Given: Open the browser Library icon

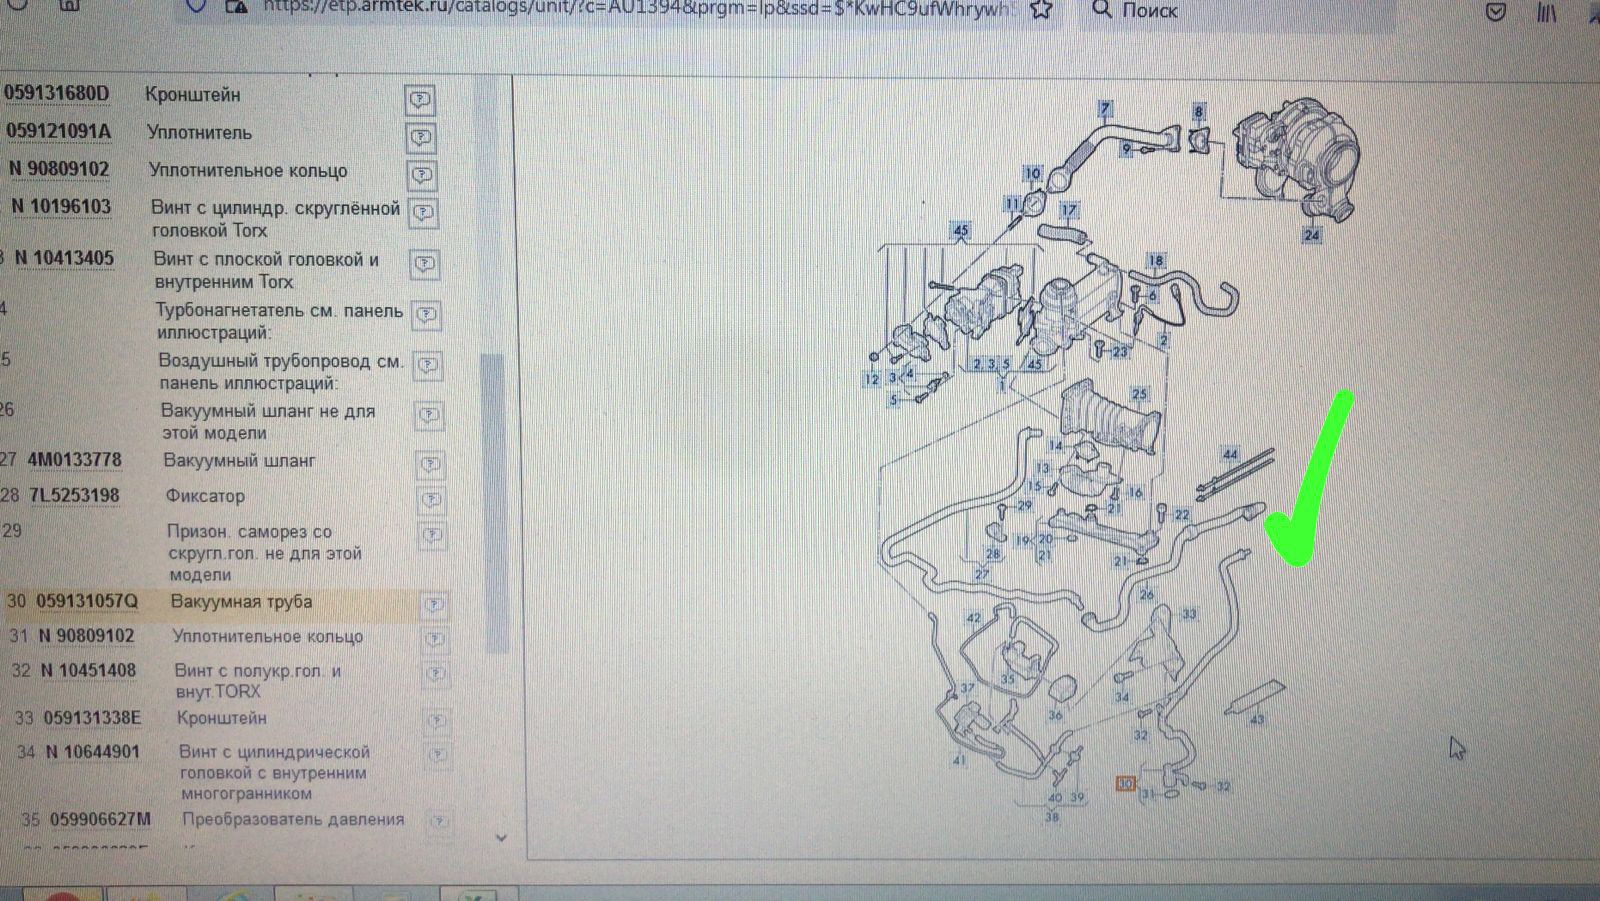Looking at the screenshot, I should 1546,12.
